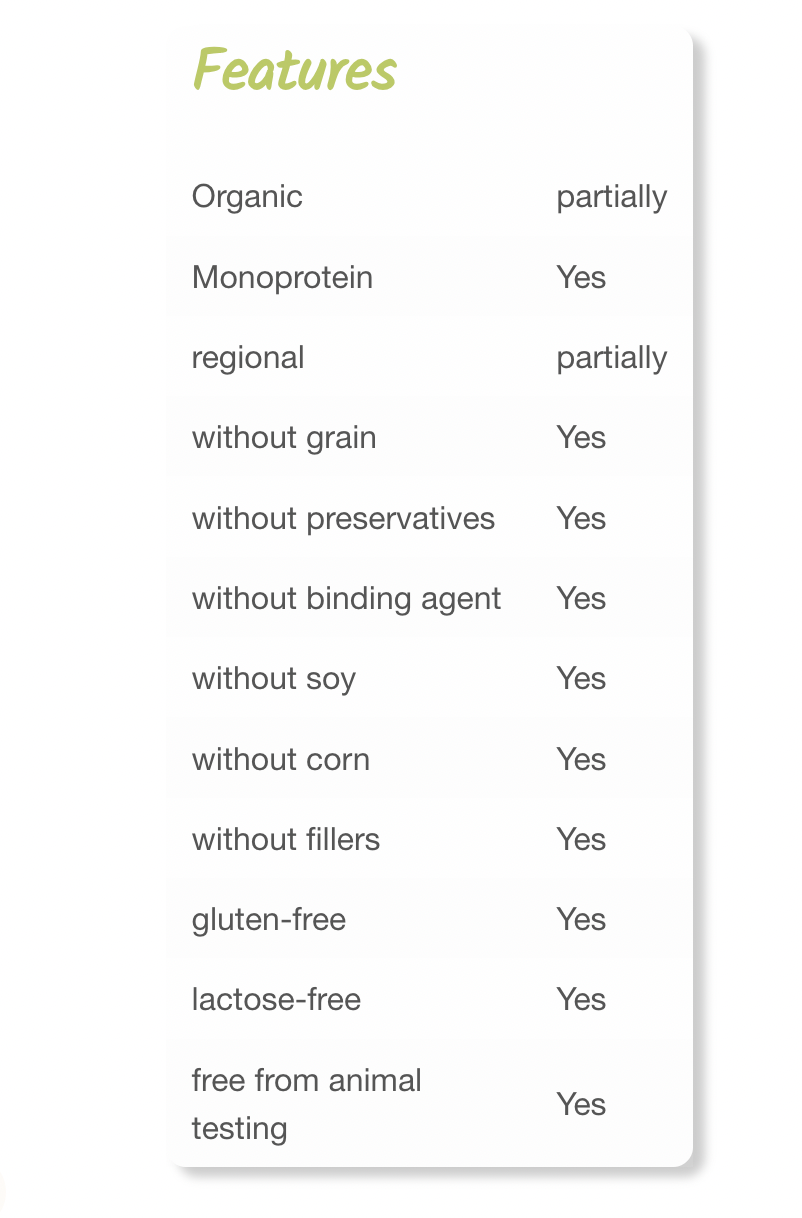This screenshot has width=802, height=1218.
Task: Select the Monoprotein row label
Action: (282, 277)
